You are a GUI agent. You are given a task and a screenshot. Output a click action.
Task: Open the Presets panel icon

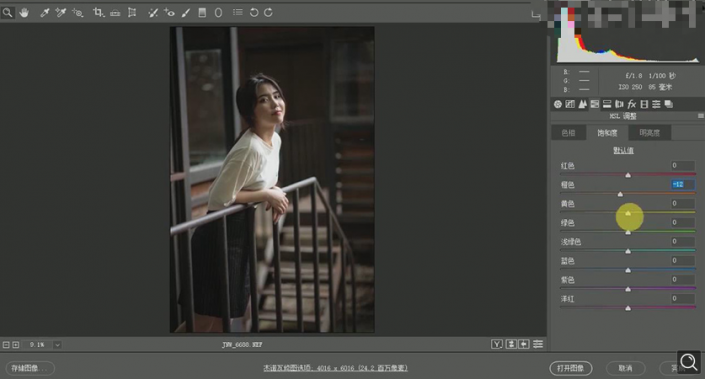pyautogui.click(x=656, y=104)
